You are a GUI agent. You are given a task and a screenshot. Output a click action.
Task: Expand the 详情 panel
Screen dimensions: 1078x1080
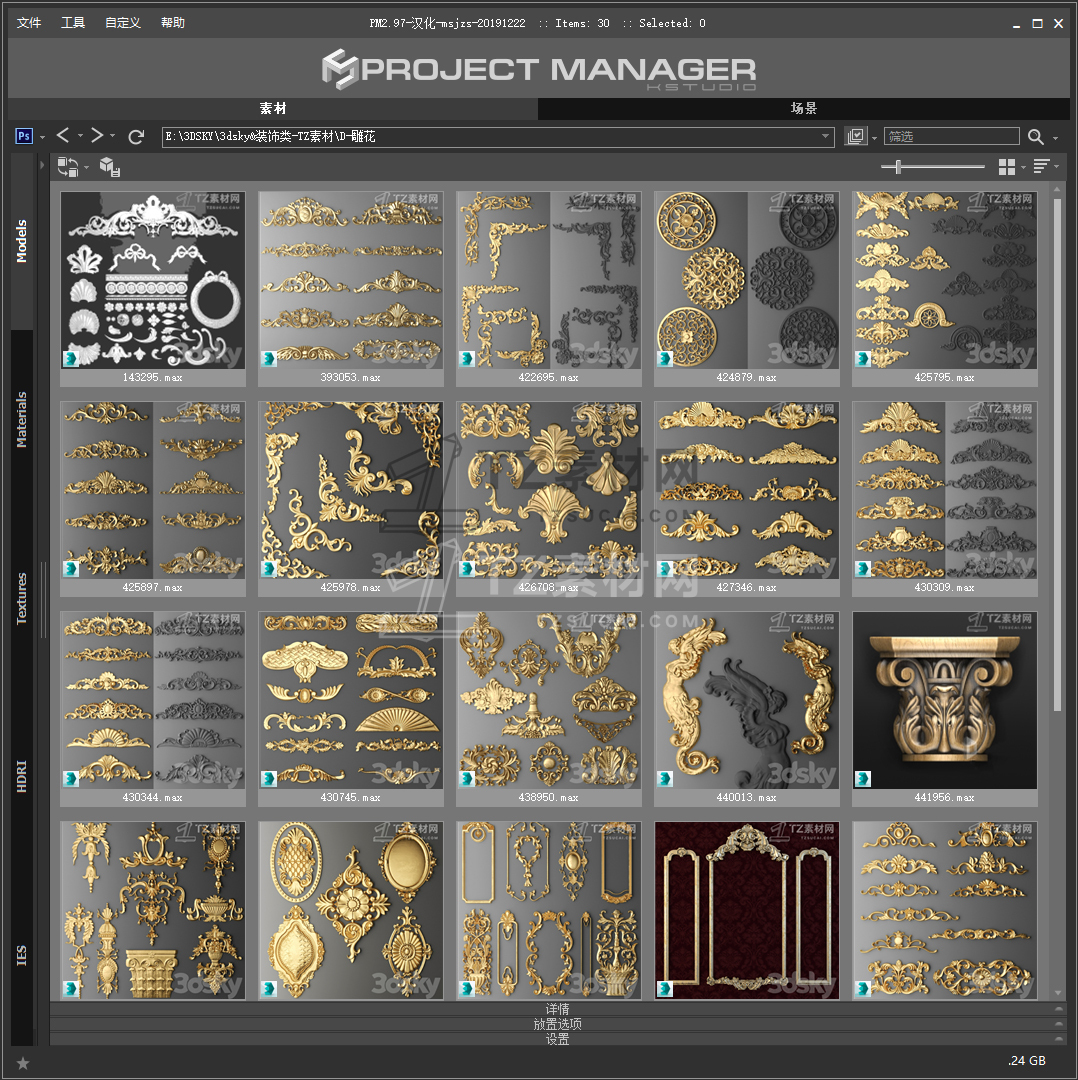click(x=557, y=1009)
